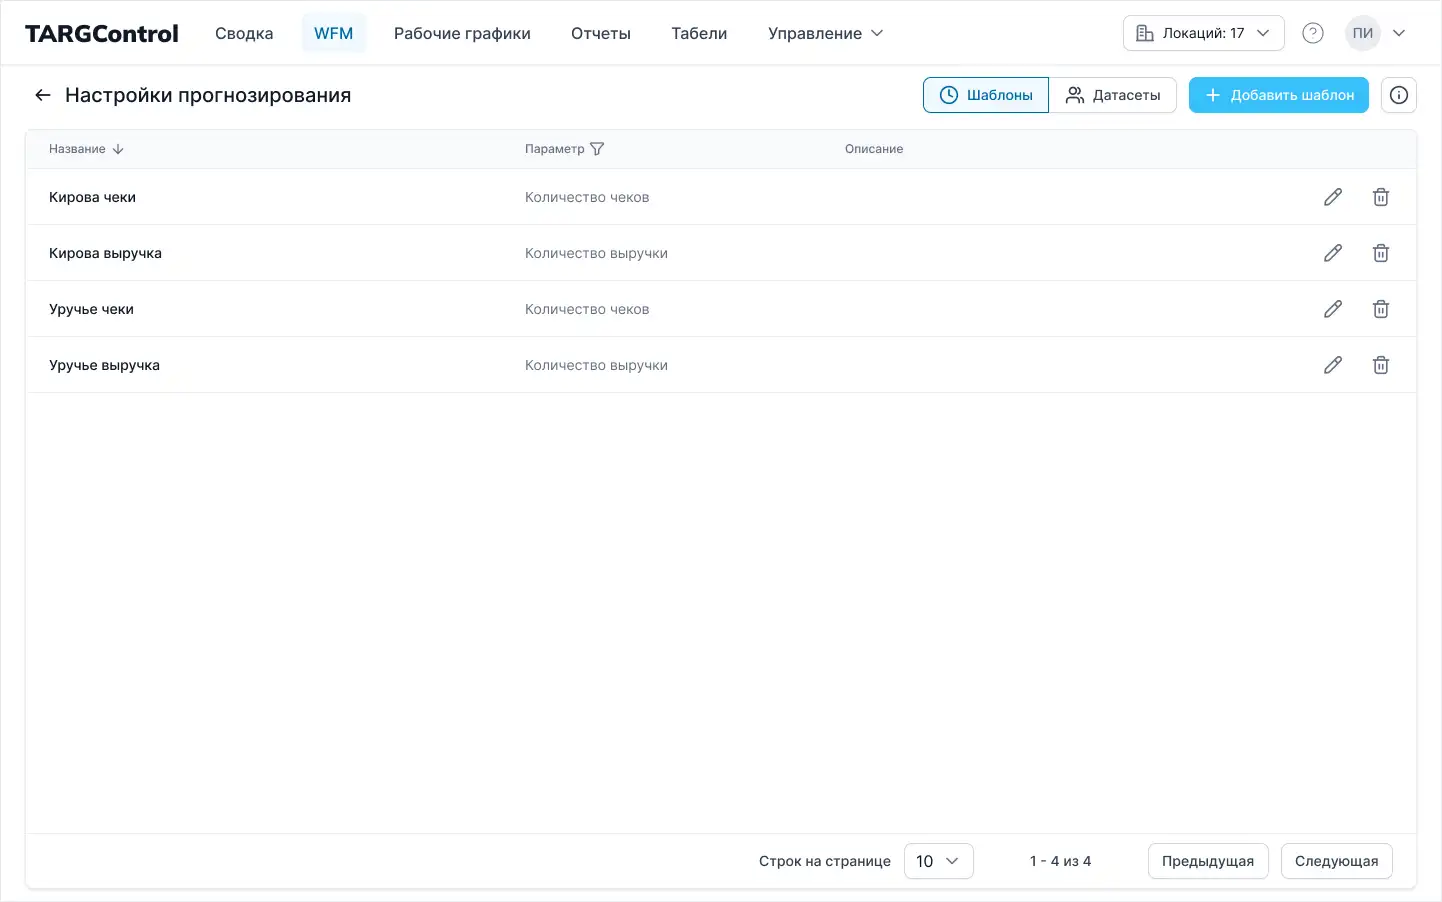Show info via the circled i button
Screen dimensions: 1442x902
tap(1399, 95)
